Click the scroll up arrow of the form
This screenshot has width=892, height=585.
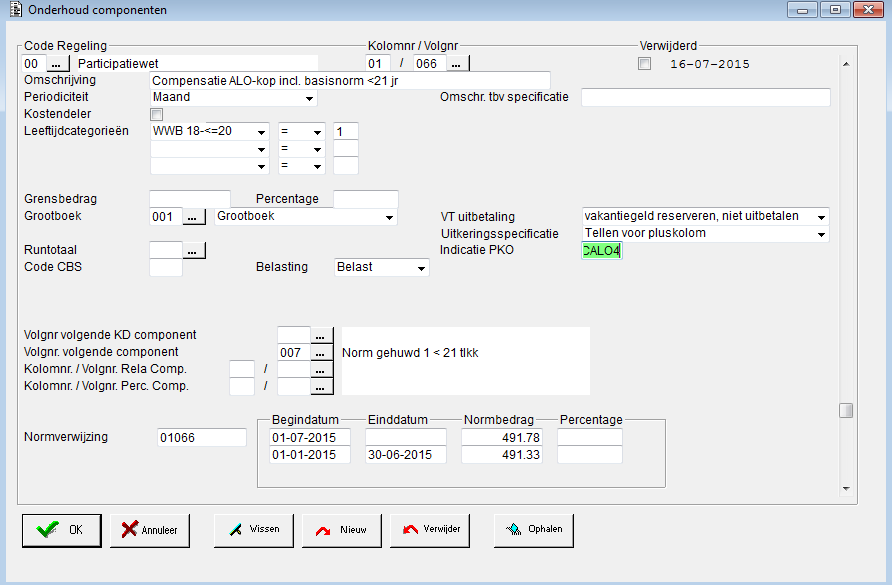(x=846, y=64)
